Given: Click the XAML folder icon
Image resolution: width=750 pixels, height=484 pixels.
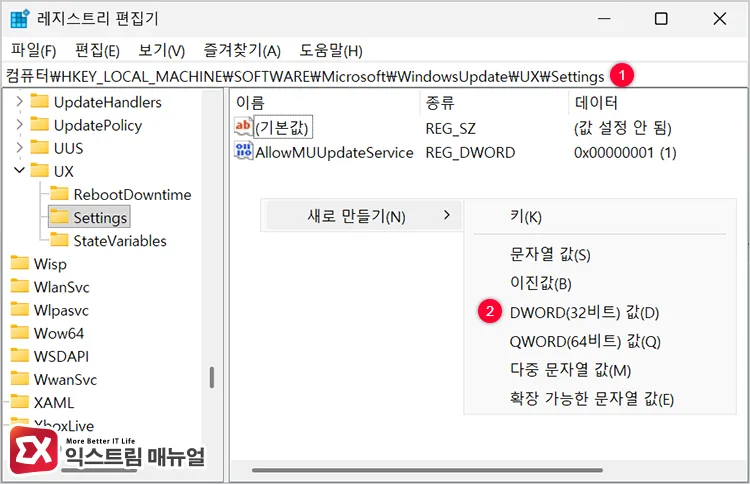Looking at the screenshot, I should click(x=20, y=402).
